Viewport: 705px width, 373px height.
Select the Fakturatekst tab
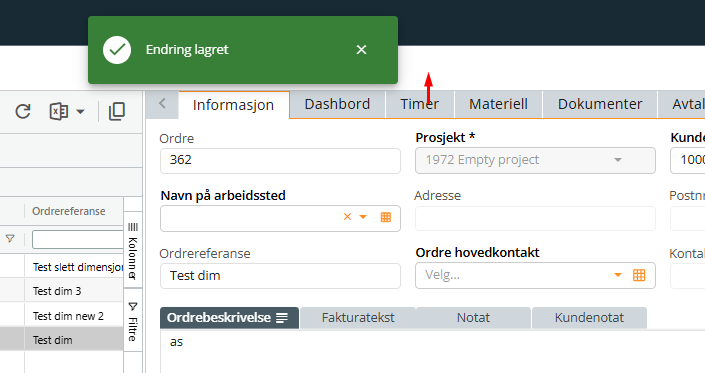click(x=358, y=318)
